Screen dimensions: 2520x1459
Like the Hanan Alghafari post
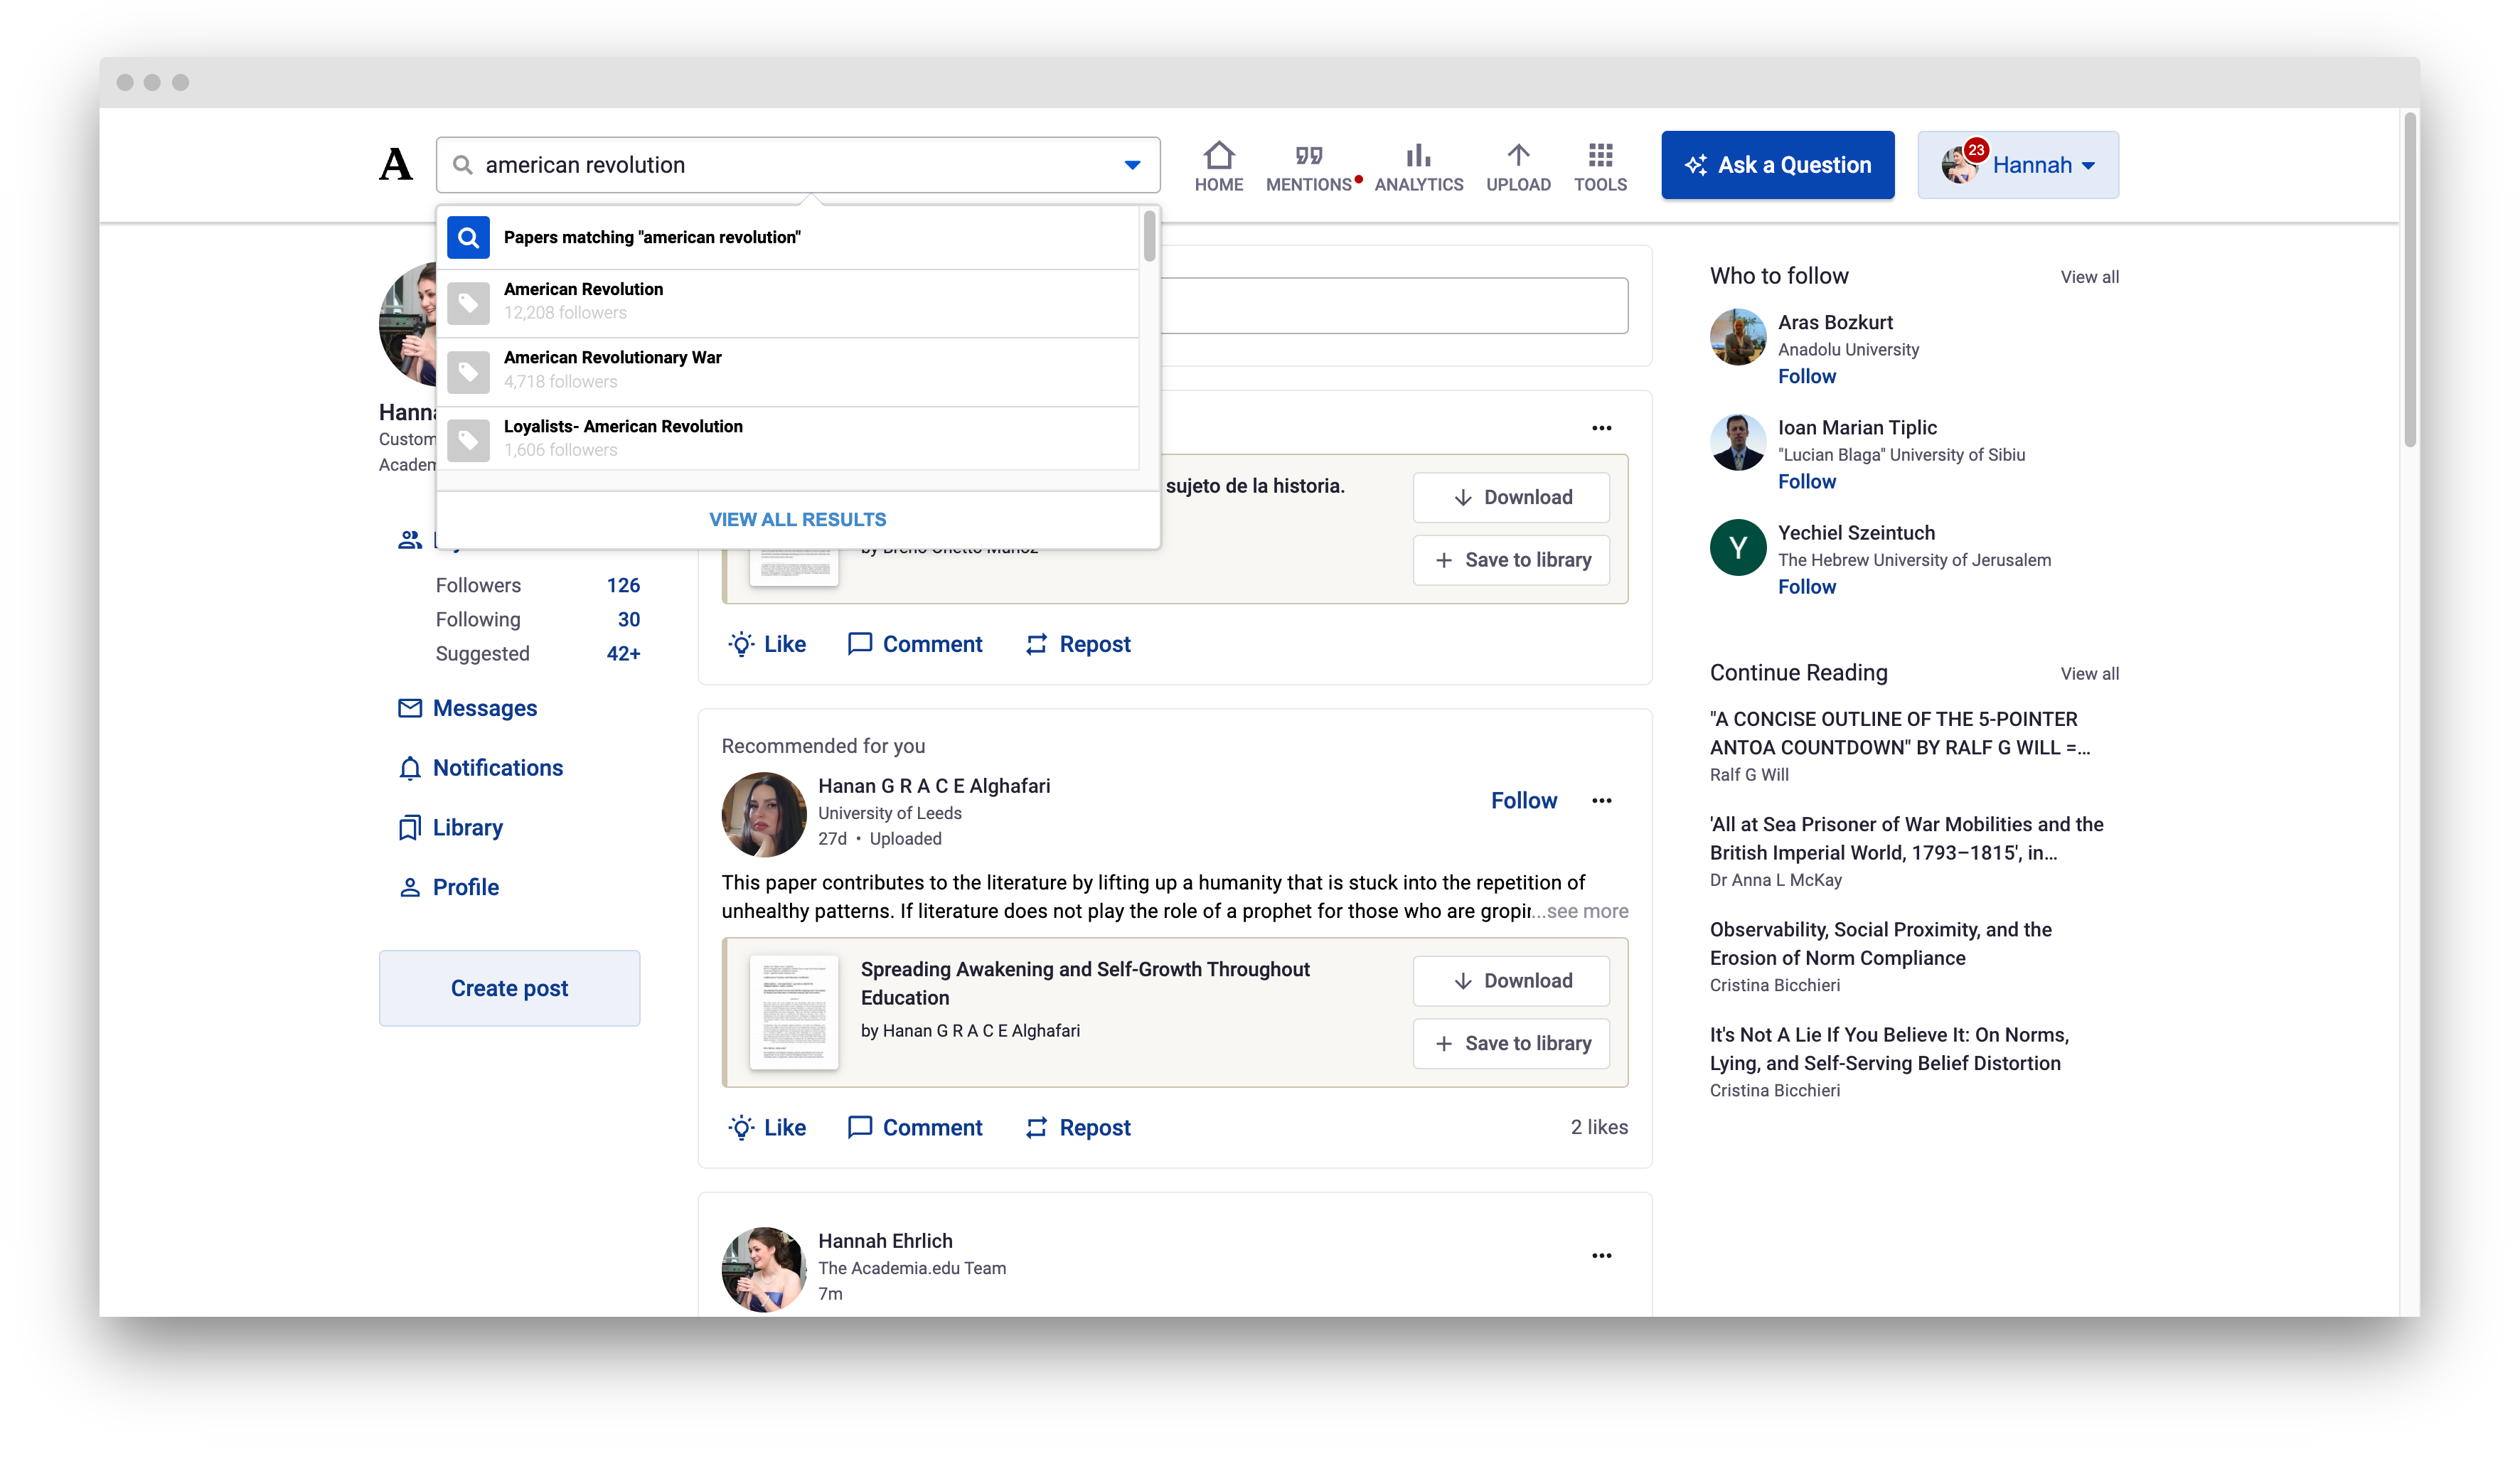[767, 1128]
